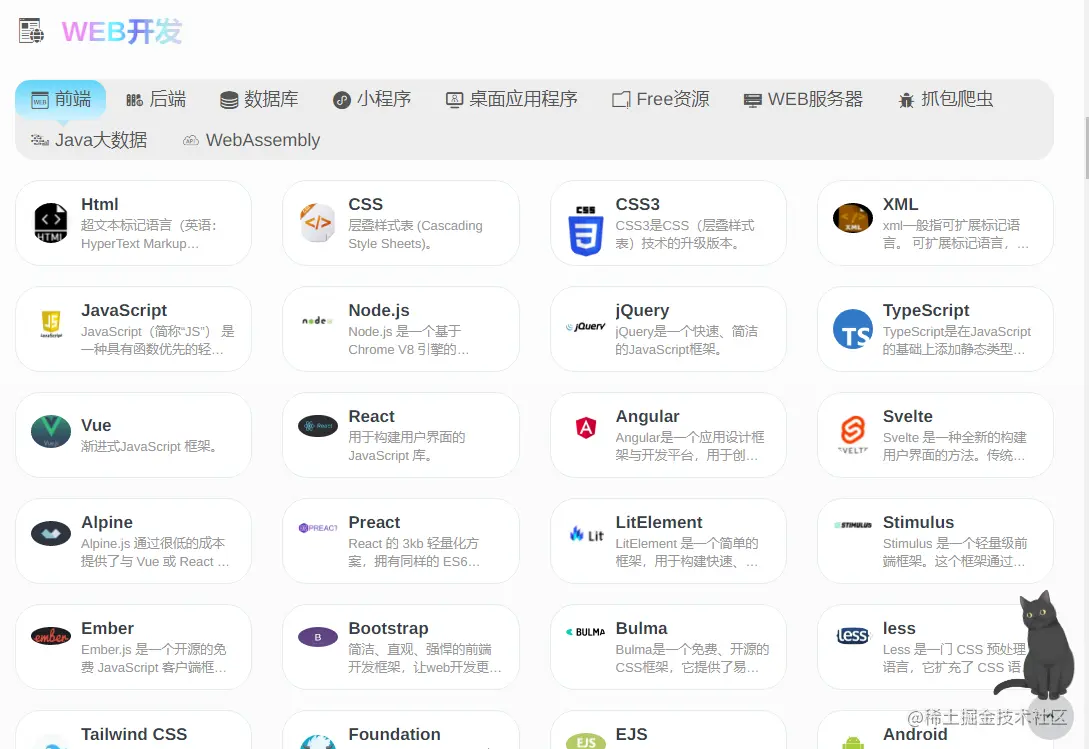Click the Html logo icon

pyautogui.click(x=51, y=223)
